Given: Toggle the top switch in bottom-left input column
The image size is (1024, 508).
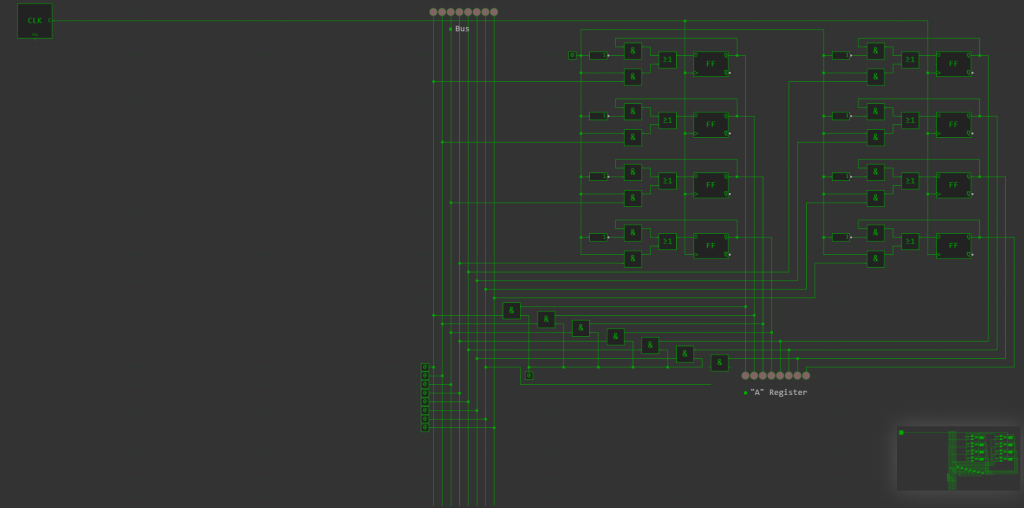Looking at the screenshot, I should [x=425, y=367].
